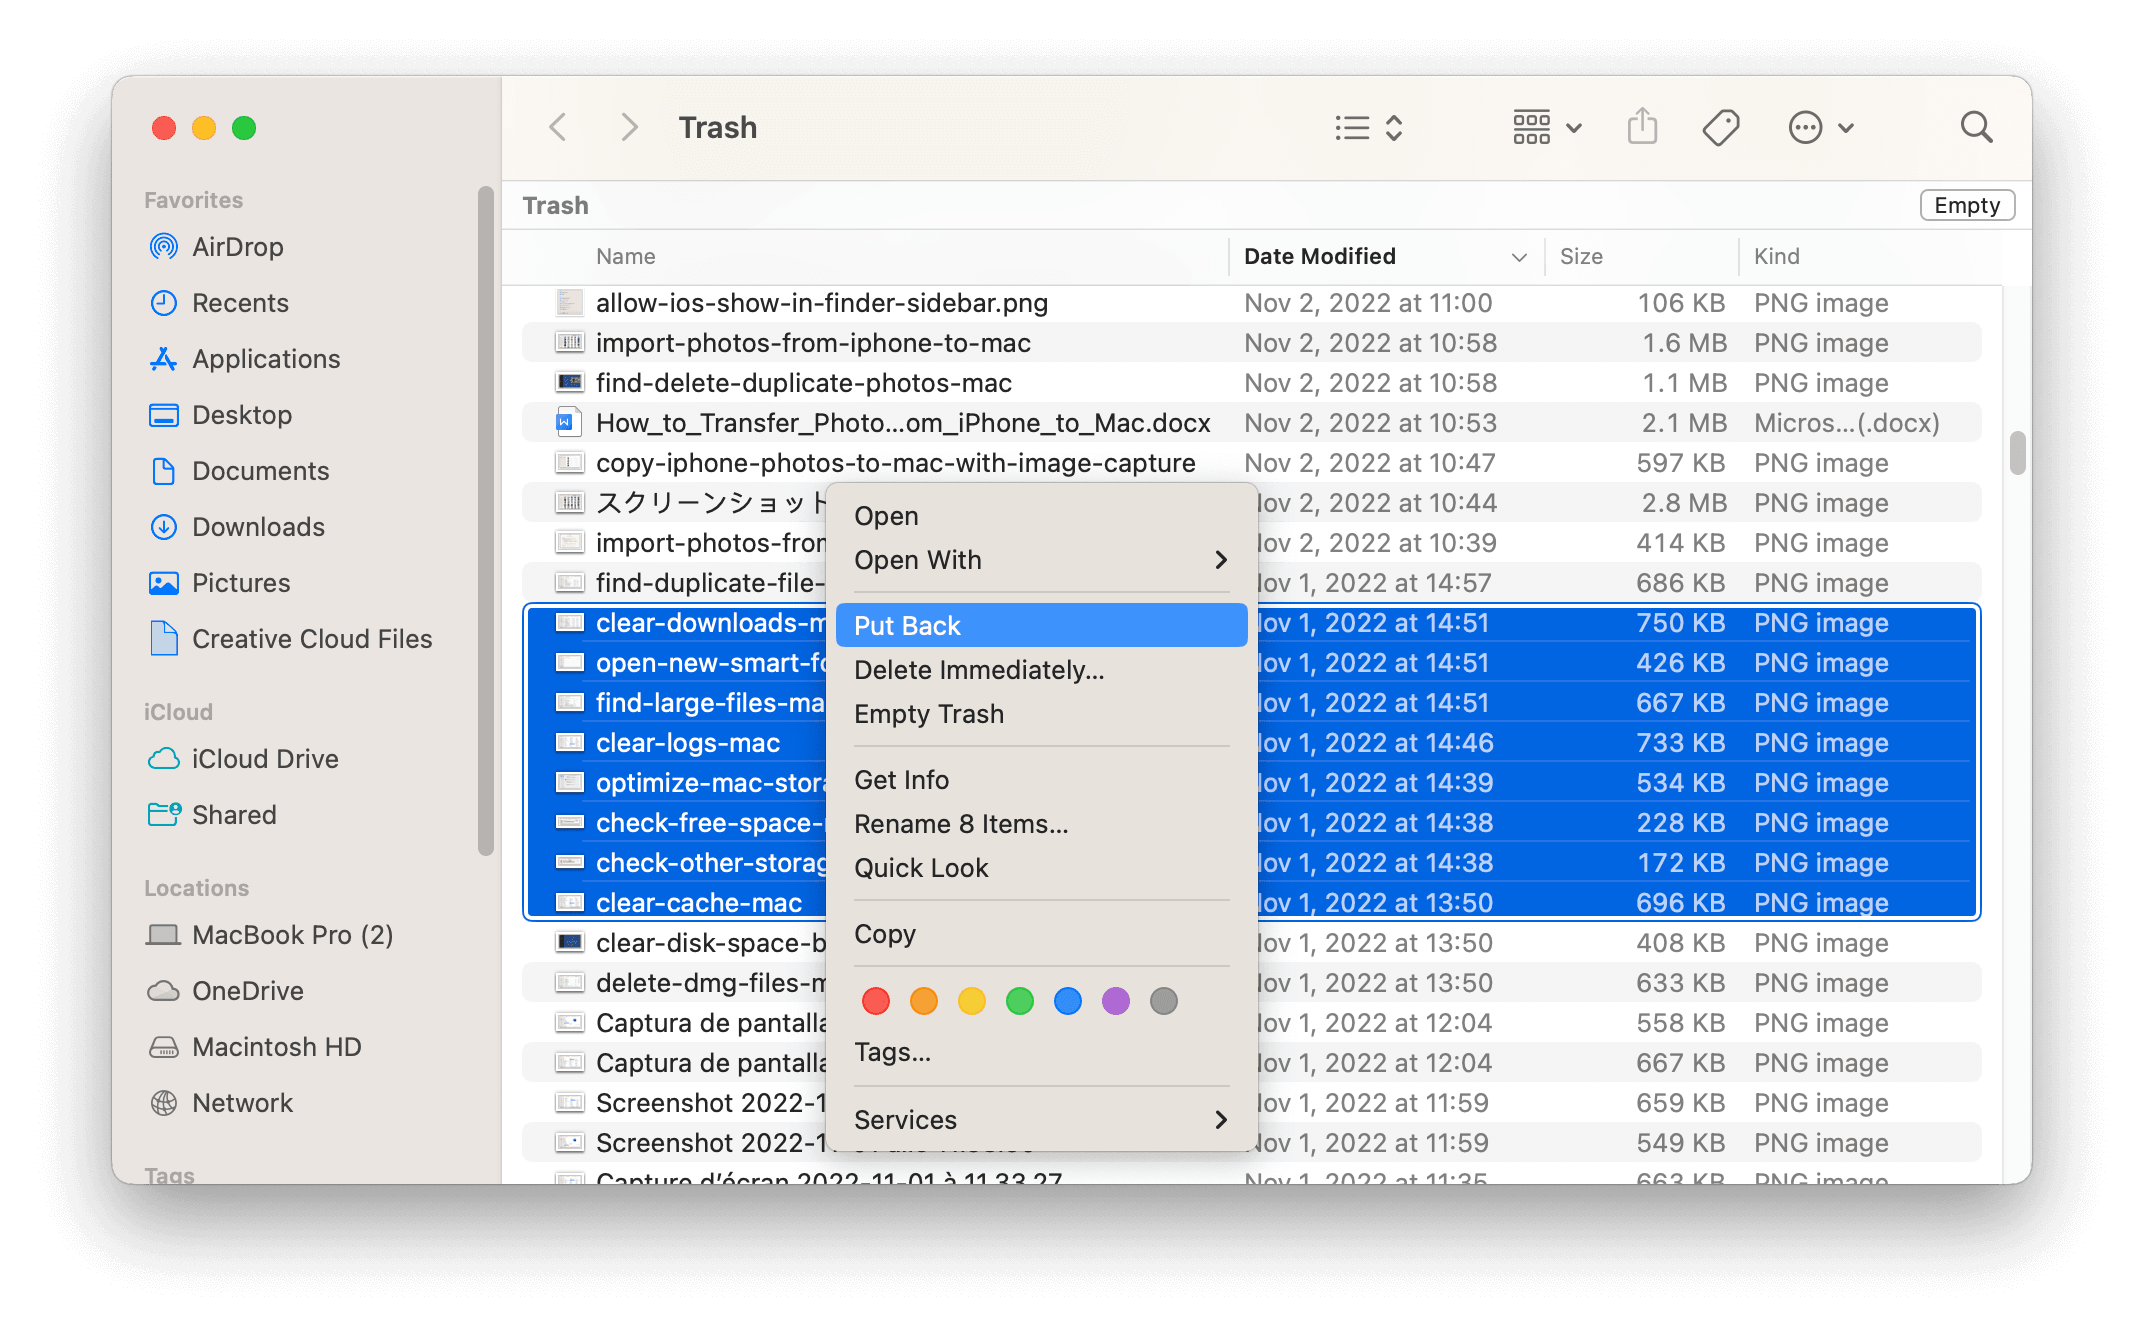Select the How_to_Transfer_Photo docx file row

902,423
